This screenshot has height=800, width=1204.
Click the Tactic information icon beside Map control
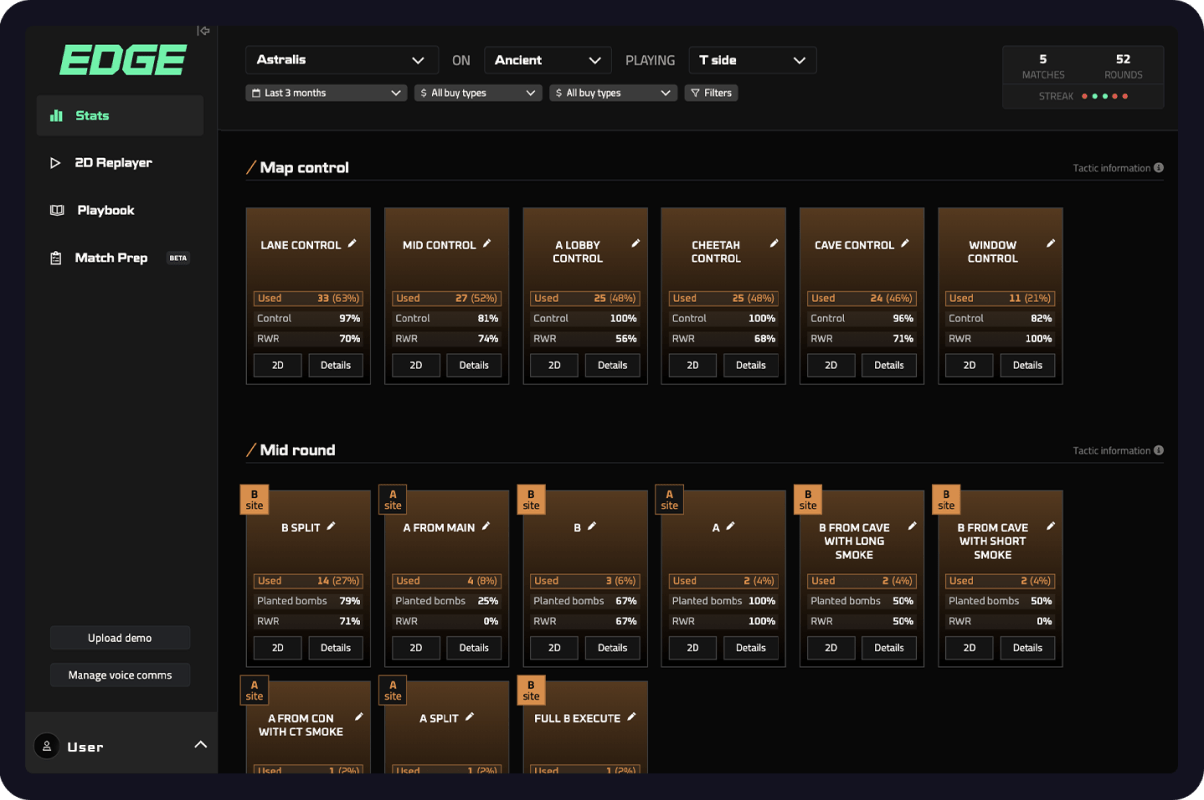tap(1159, 168)
